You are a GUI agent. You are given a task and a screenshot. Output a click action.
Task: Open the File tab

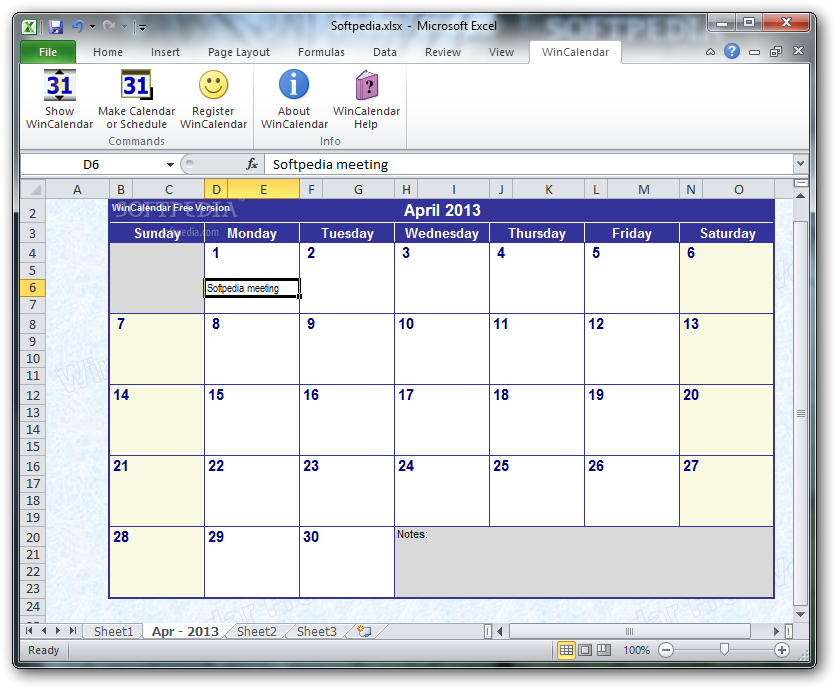pos(48,52)
